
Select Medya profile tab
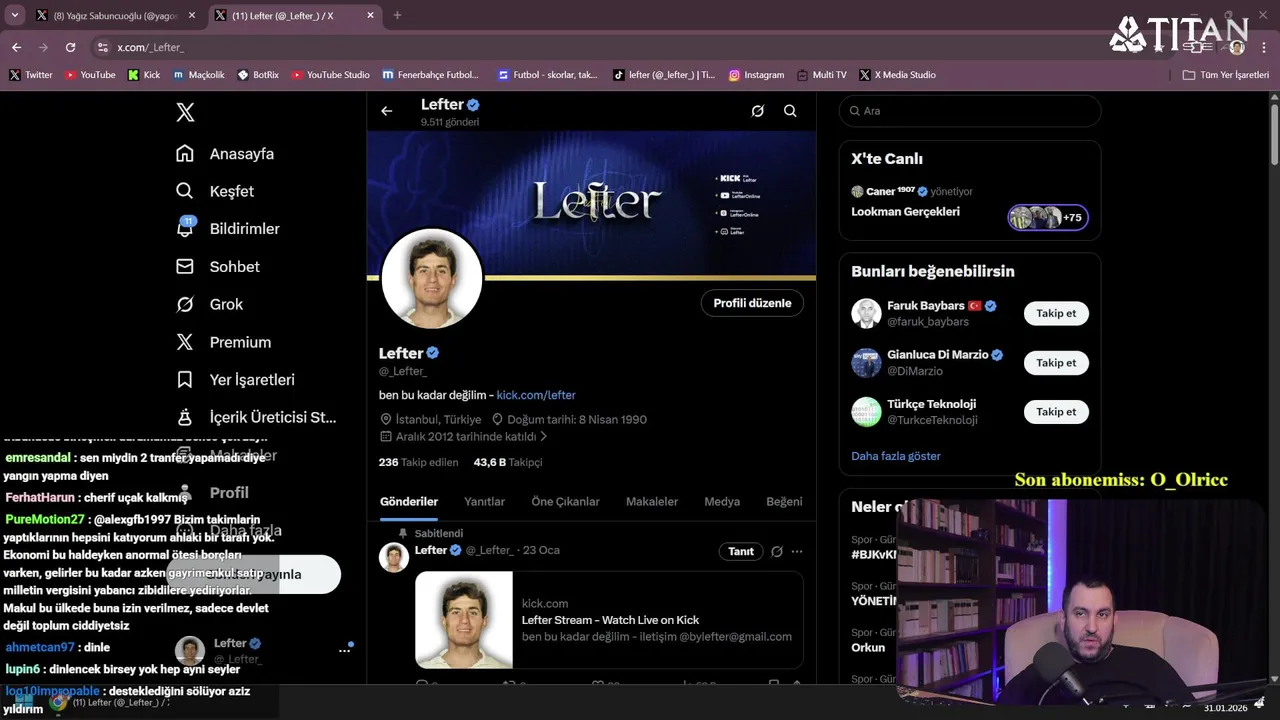722,502
